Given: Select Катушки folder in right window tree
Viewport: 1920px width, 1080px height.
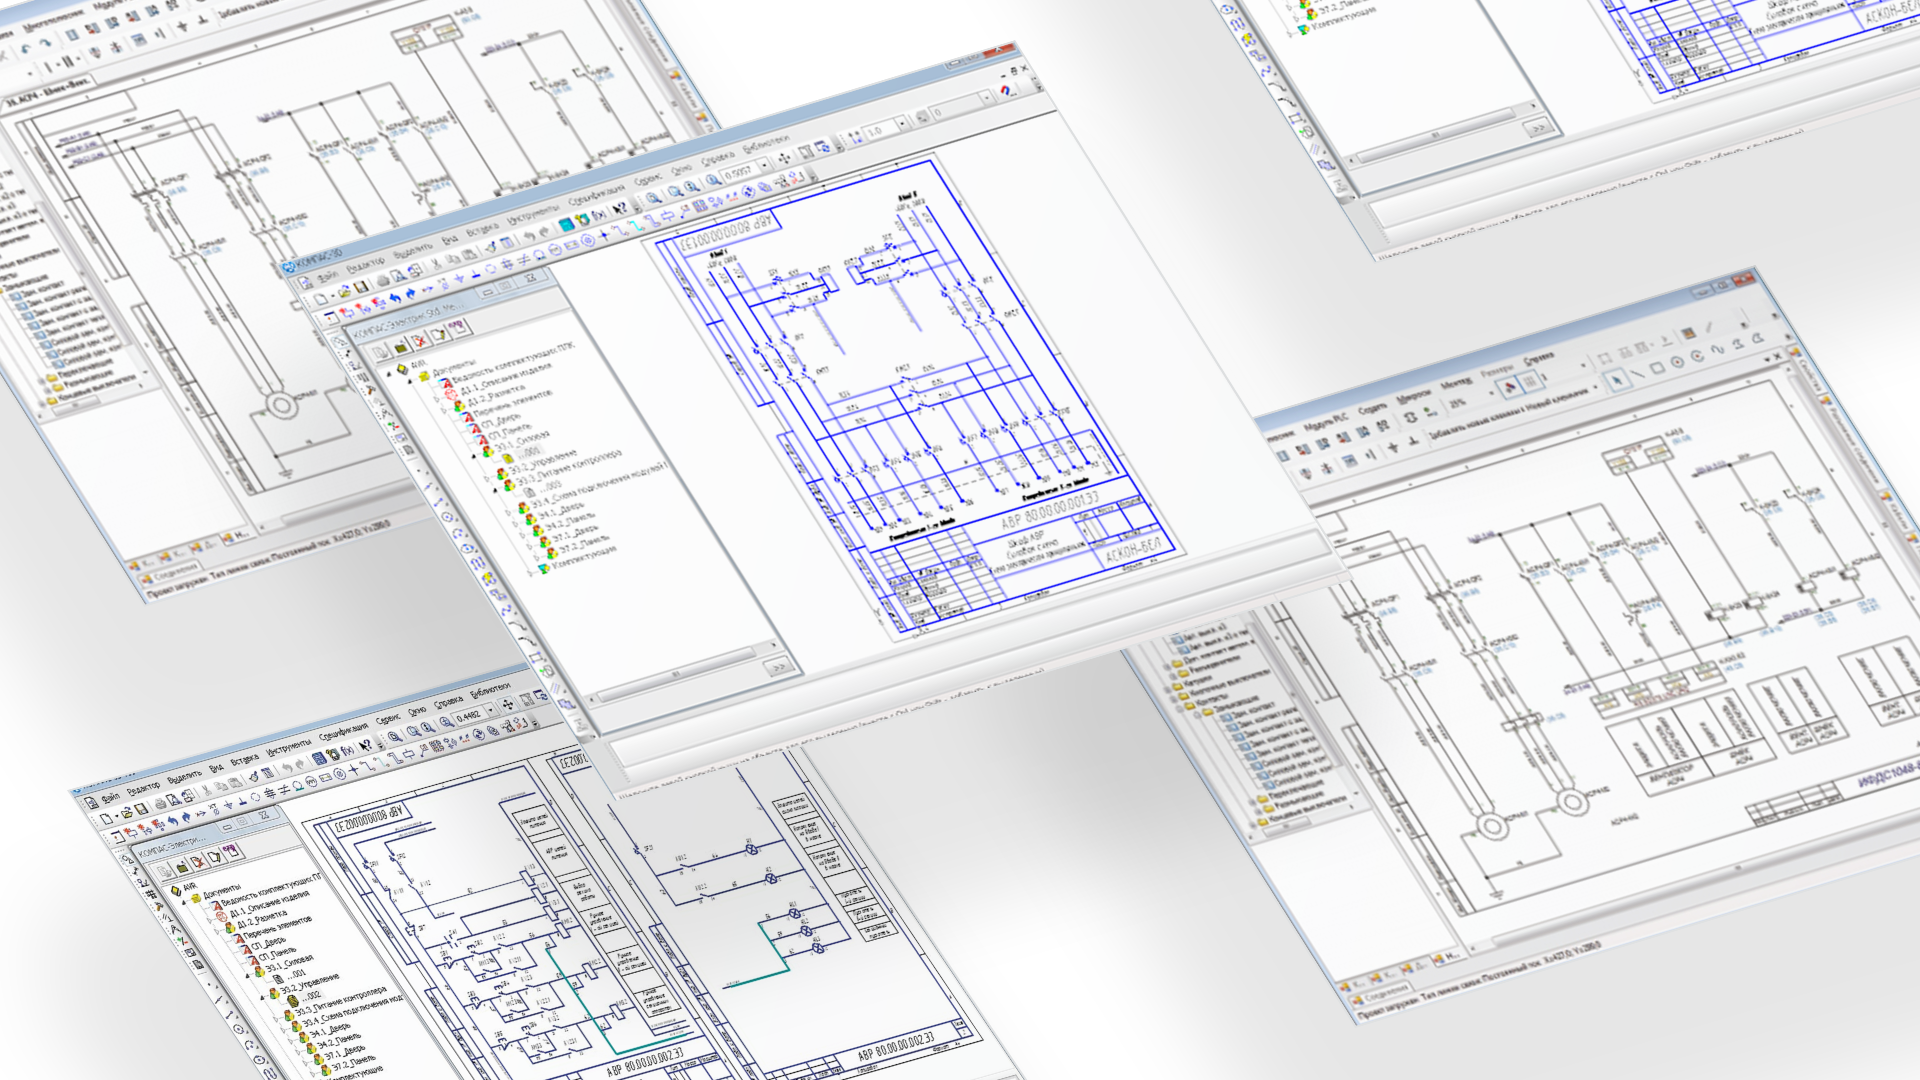Looking at the screenshot, I should click(x=1198, y=680).
